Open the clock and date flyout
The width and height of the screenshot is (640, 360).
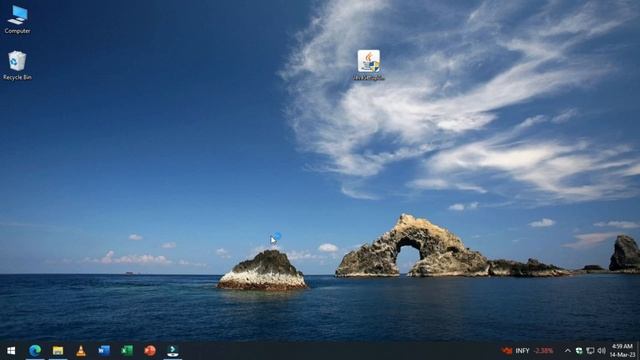(x=622, y=351)
